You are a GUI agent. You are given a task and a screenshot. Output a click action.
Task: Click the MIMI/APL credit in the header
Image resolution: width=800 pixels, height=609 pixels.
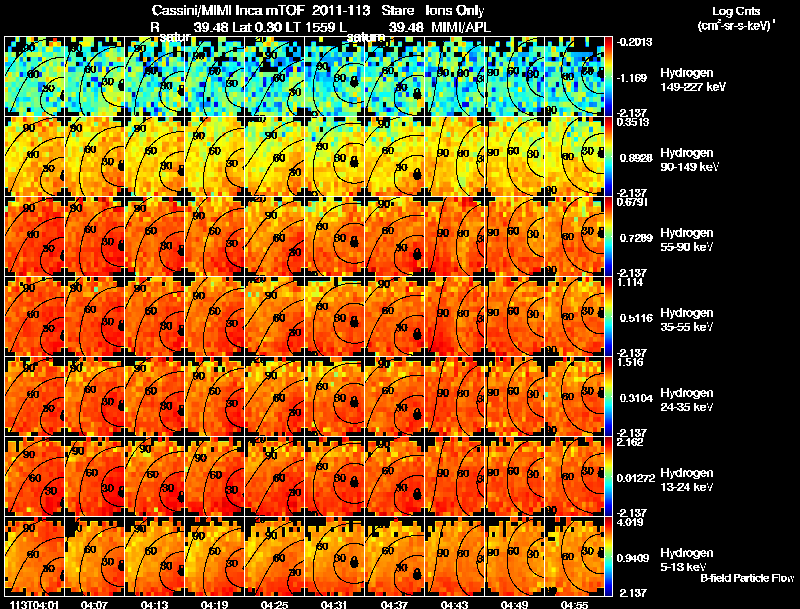click(x=461, y=27)
